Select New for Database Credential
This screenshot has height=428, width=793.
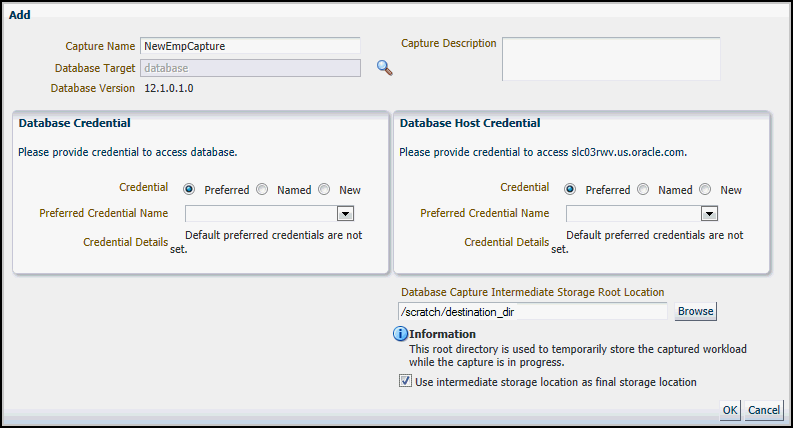pos(324,189)
